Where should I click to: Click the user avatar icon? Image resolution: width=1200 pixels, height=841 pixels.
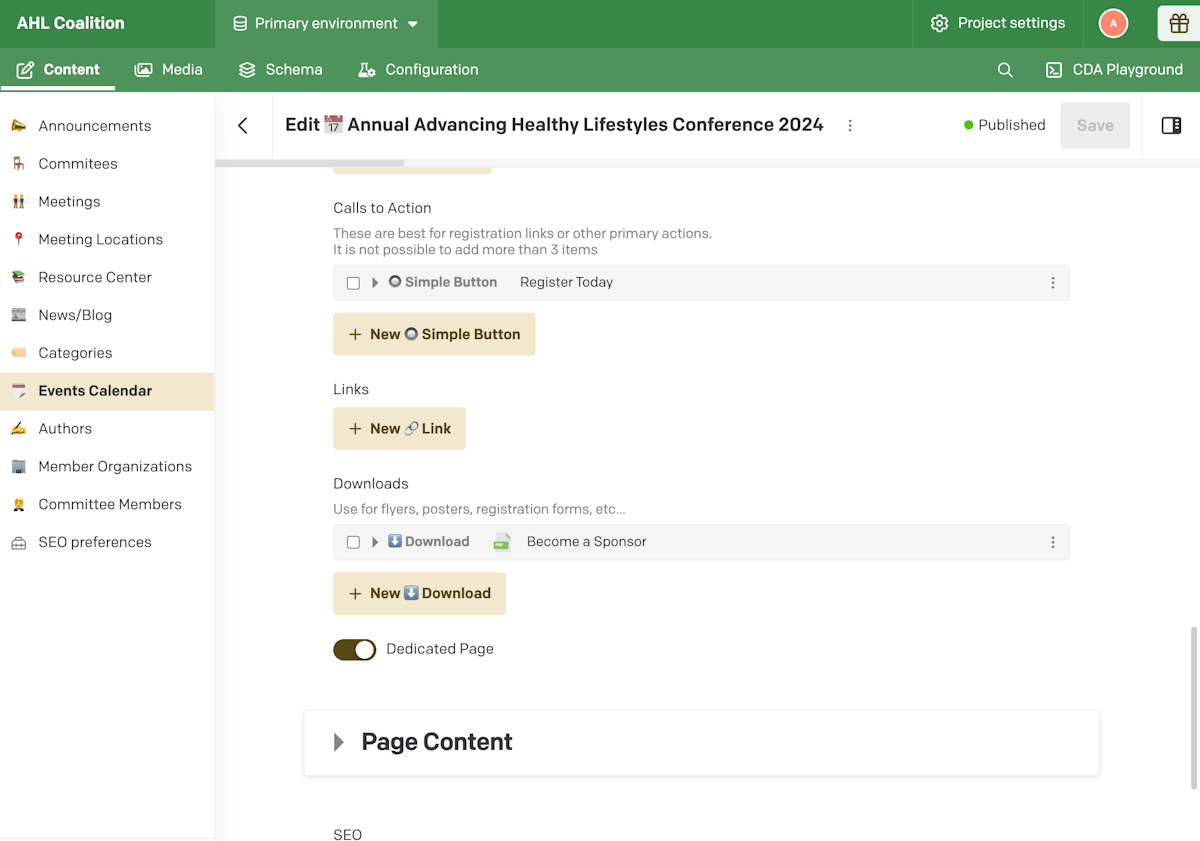tap(1113, 23)
